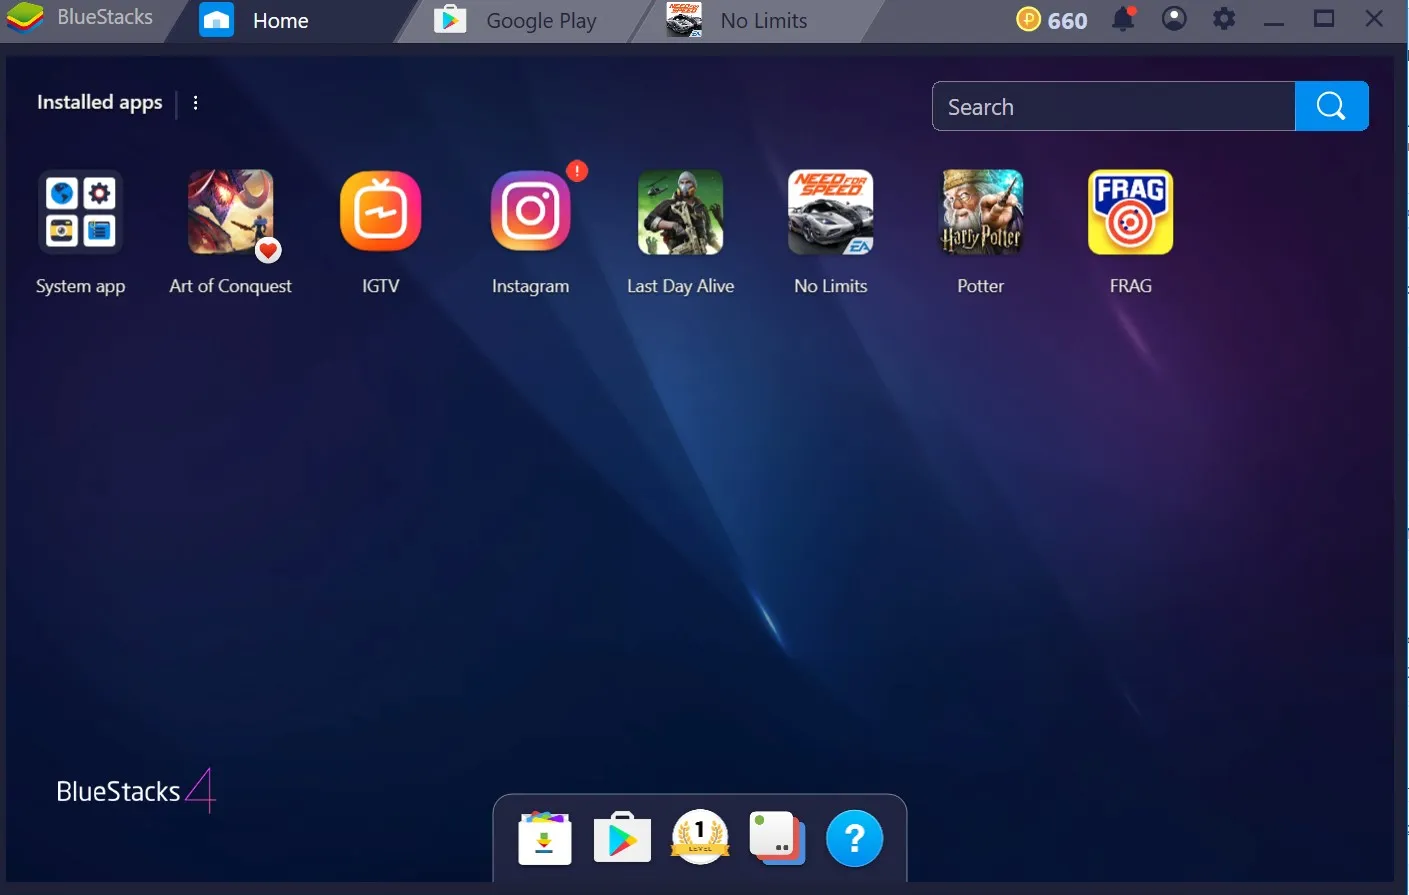Click the red alert badge on Instagram
Screen dimensions: 1409x895
click(577, 171)
